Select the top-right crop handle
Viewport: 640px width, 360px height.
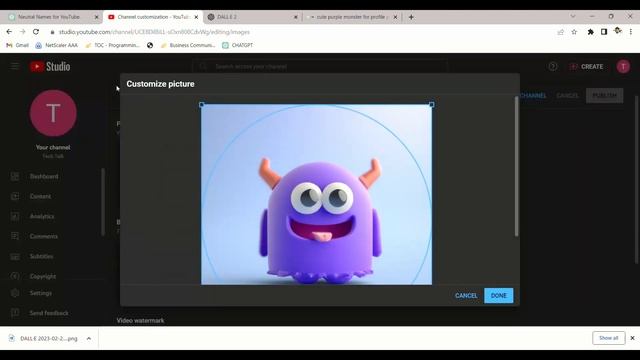coord(432,105)
